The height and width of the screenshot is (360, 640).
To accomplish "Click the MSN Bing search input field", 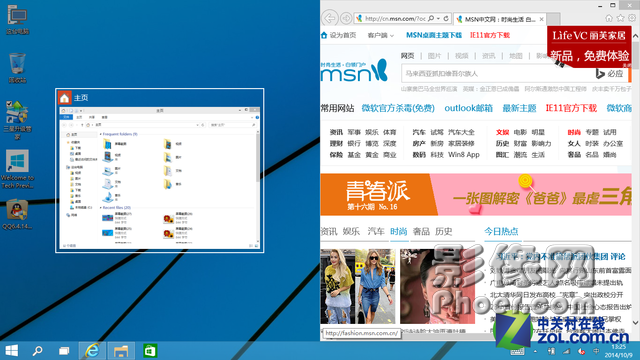I will 498,74.
